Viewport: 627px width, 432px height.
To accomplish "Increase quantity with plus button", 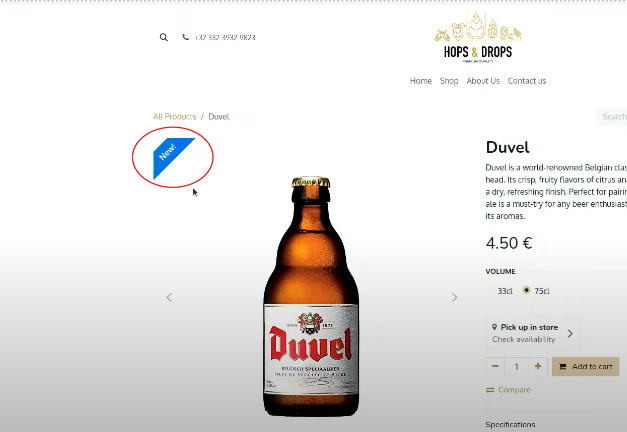I will click(x=538, y=366).
